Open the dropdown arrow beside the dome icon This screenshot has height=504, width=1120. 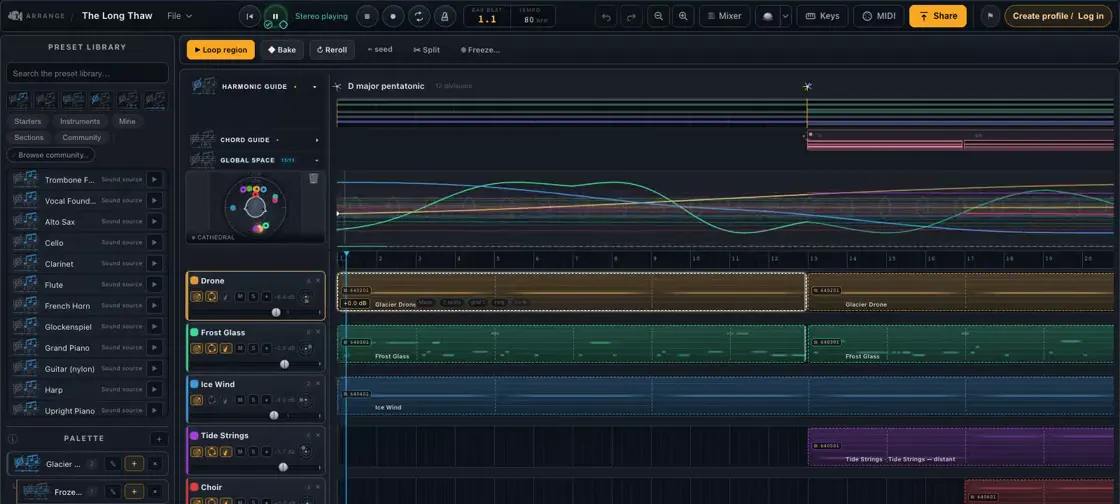786,16
